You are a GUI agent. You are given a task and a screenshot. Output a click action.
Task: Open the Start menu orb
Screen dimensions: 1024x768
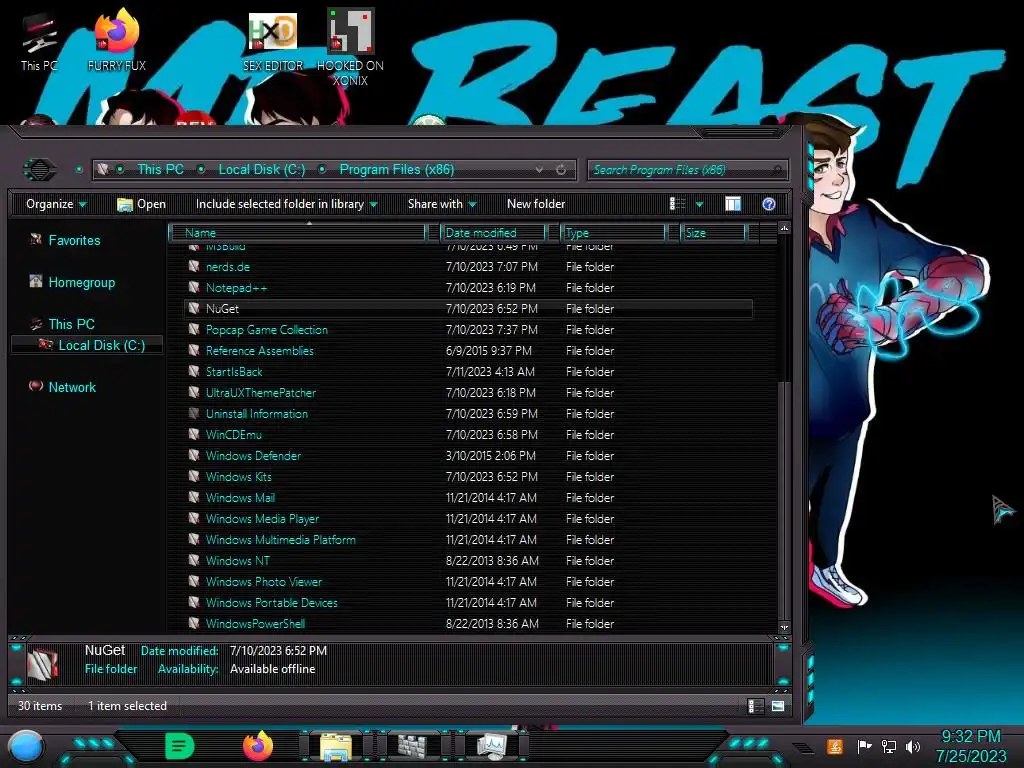(26, 747)
